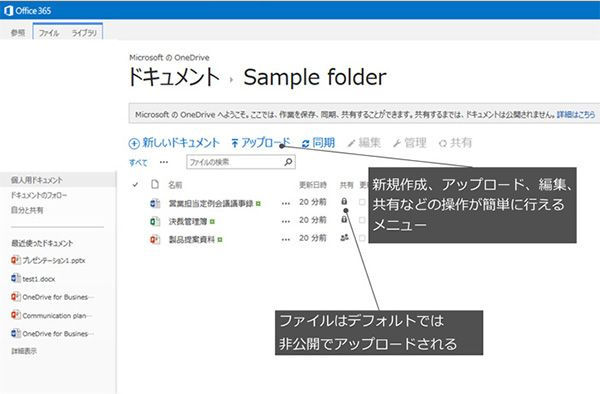This screenshot has width=600, height=394.
Task: Follow the 詳細はこちら link
Action: 576,114
